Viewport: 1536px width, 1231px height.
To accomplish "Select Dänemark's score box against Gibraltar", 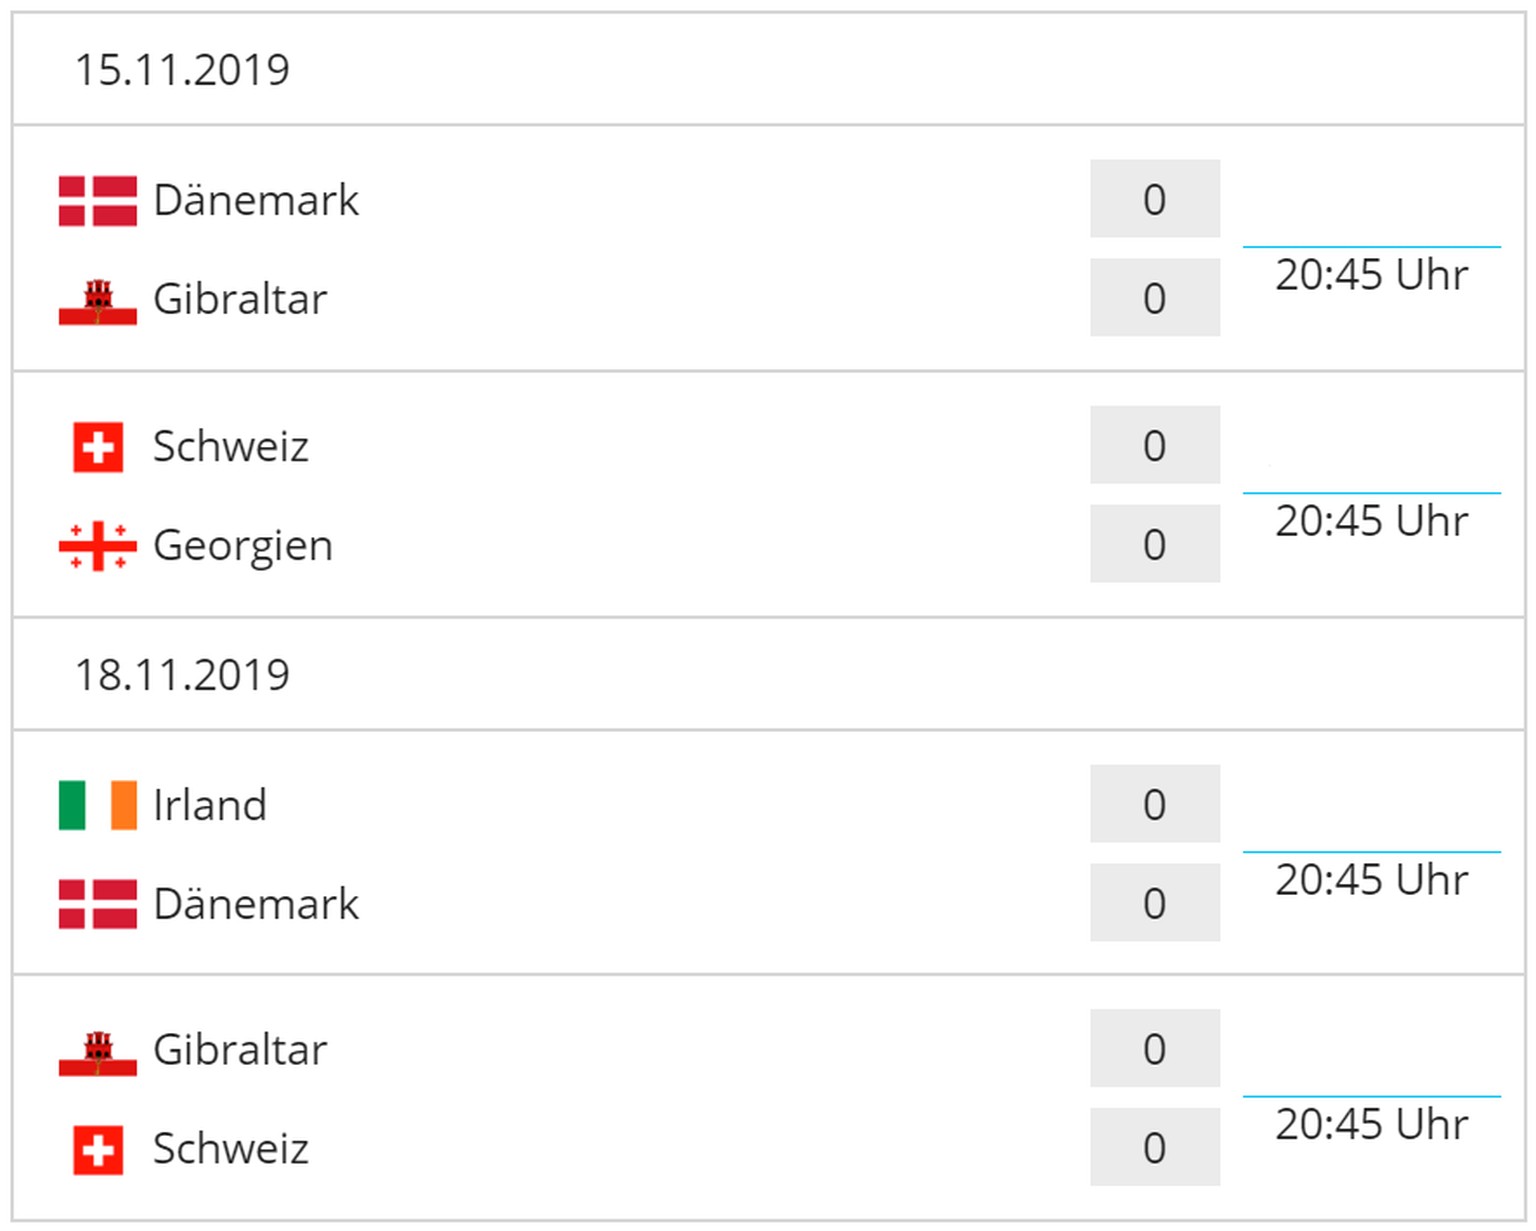I will pos(1154,199).
